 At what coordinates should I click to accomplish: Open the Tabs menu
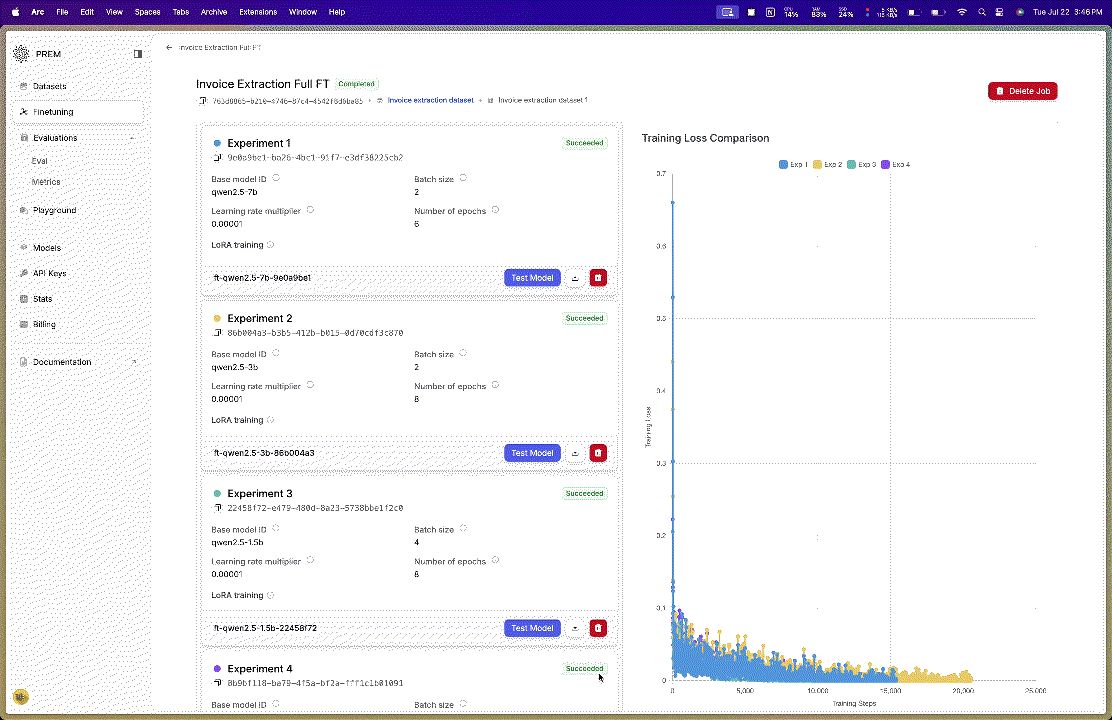[x=181, y=12]
